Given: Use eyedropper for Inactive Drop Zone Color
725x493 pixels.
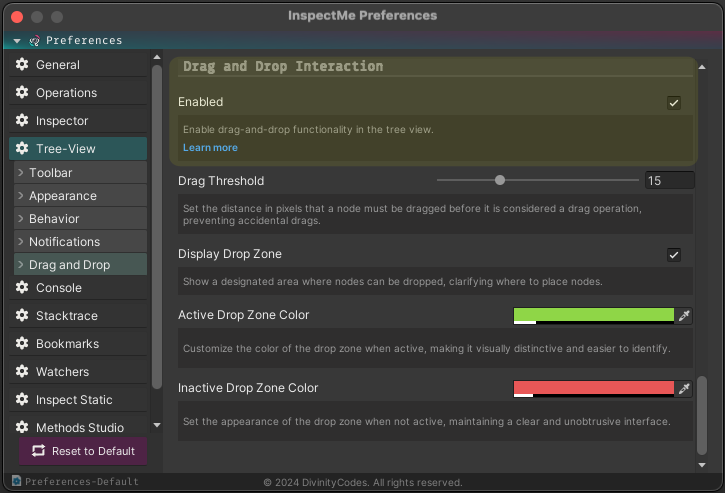Looking at the screenshot, I should (x=684, y=389).
